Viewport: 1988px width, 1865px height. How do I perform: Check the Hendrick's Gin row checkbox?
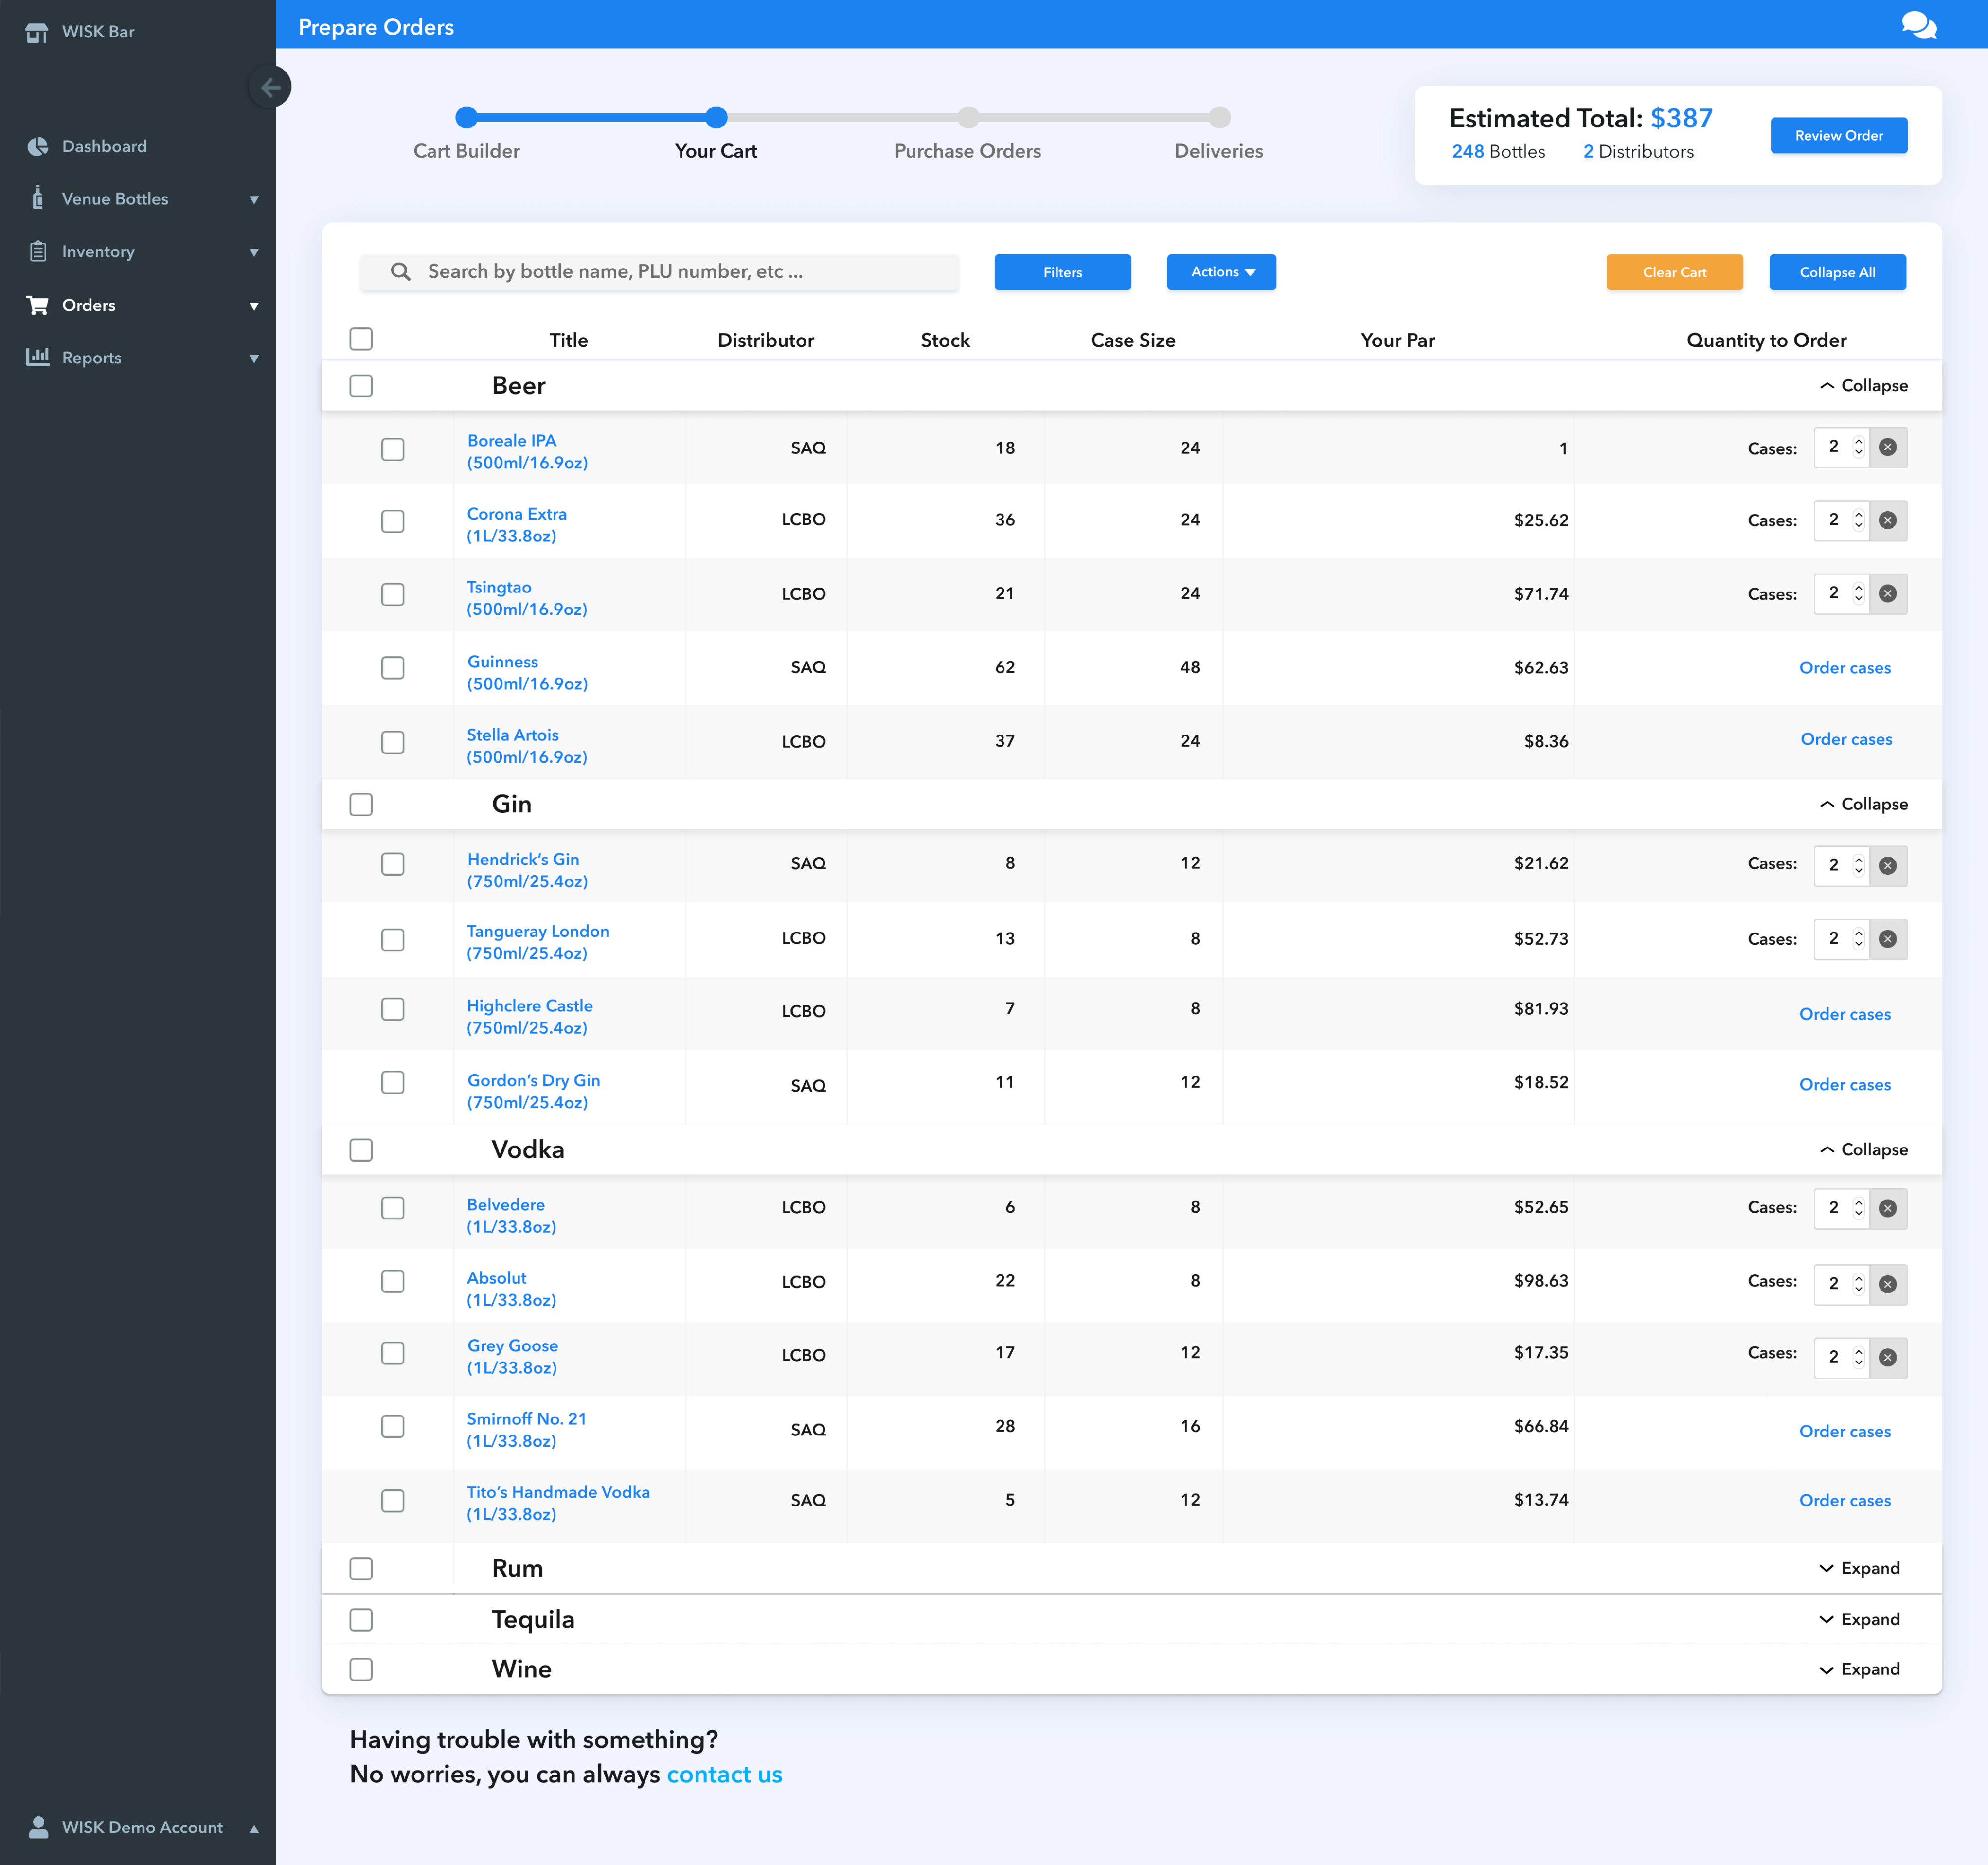[x=393, y=864]
